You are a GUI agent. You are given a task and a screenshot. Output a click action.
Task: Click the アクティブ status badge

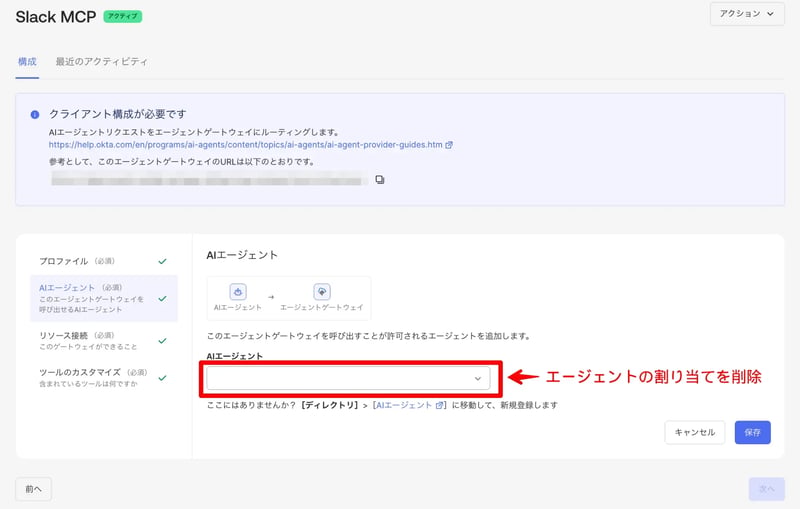tap(122, 16)
